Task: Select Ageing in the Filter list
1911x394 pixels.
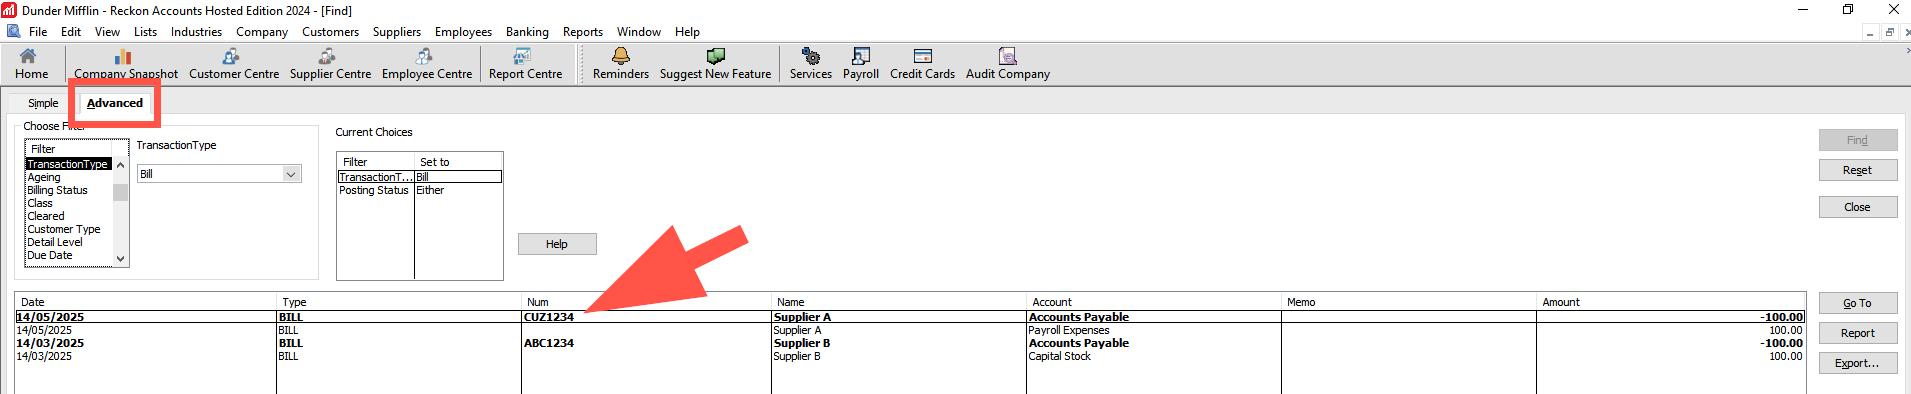Action: [44, 177]
